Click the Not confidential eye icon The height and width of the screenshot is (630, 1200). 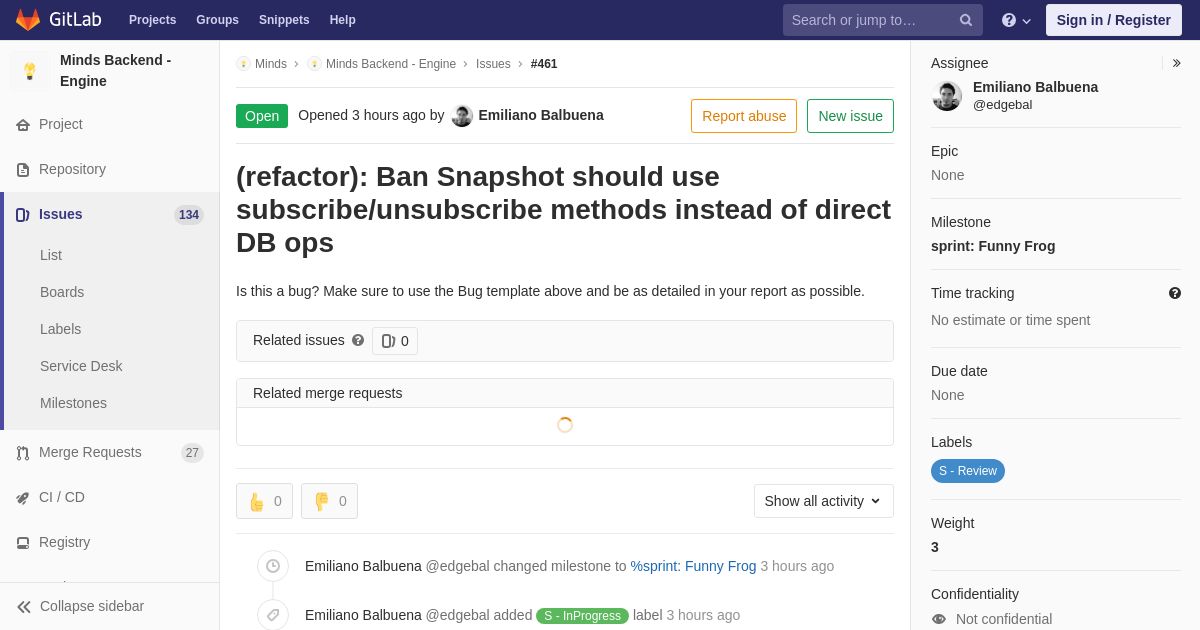click(939, 619)
